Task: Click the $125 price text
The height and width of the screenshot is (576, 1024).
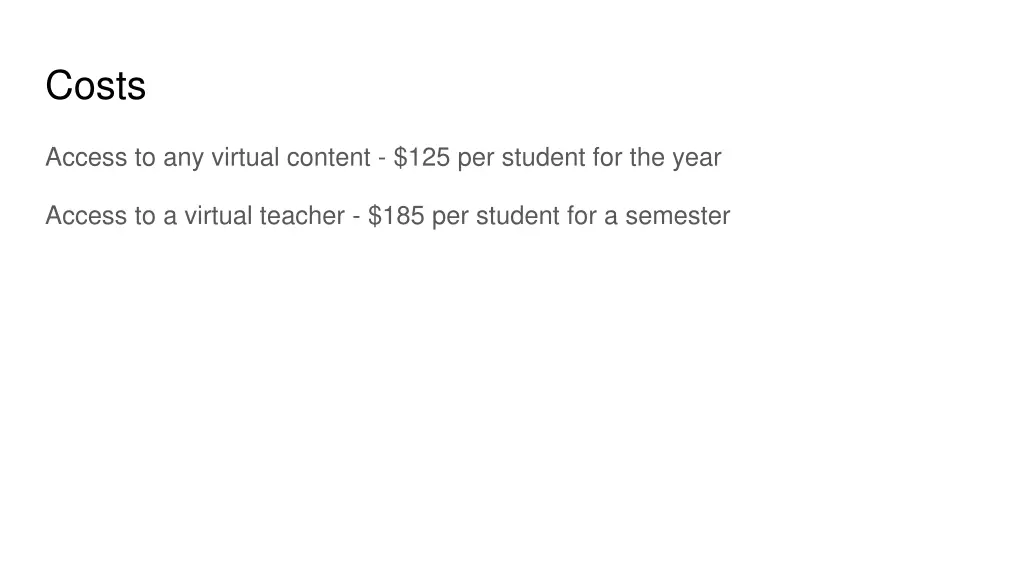Action: (422, 157)
